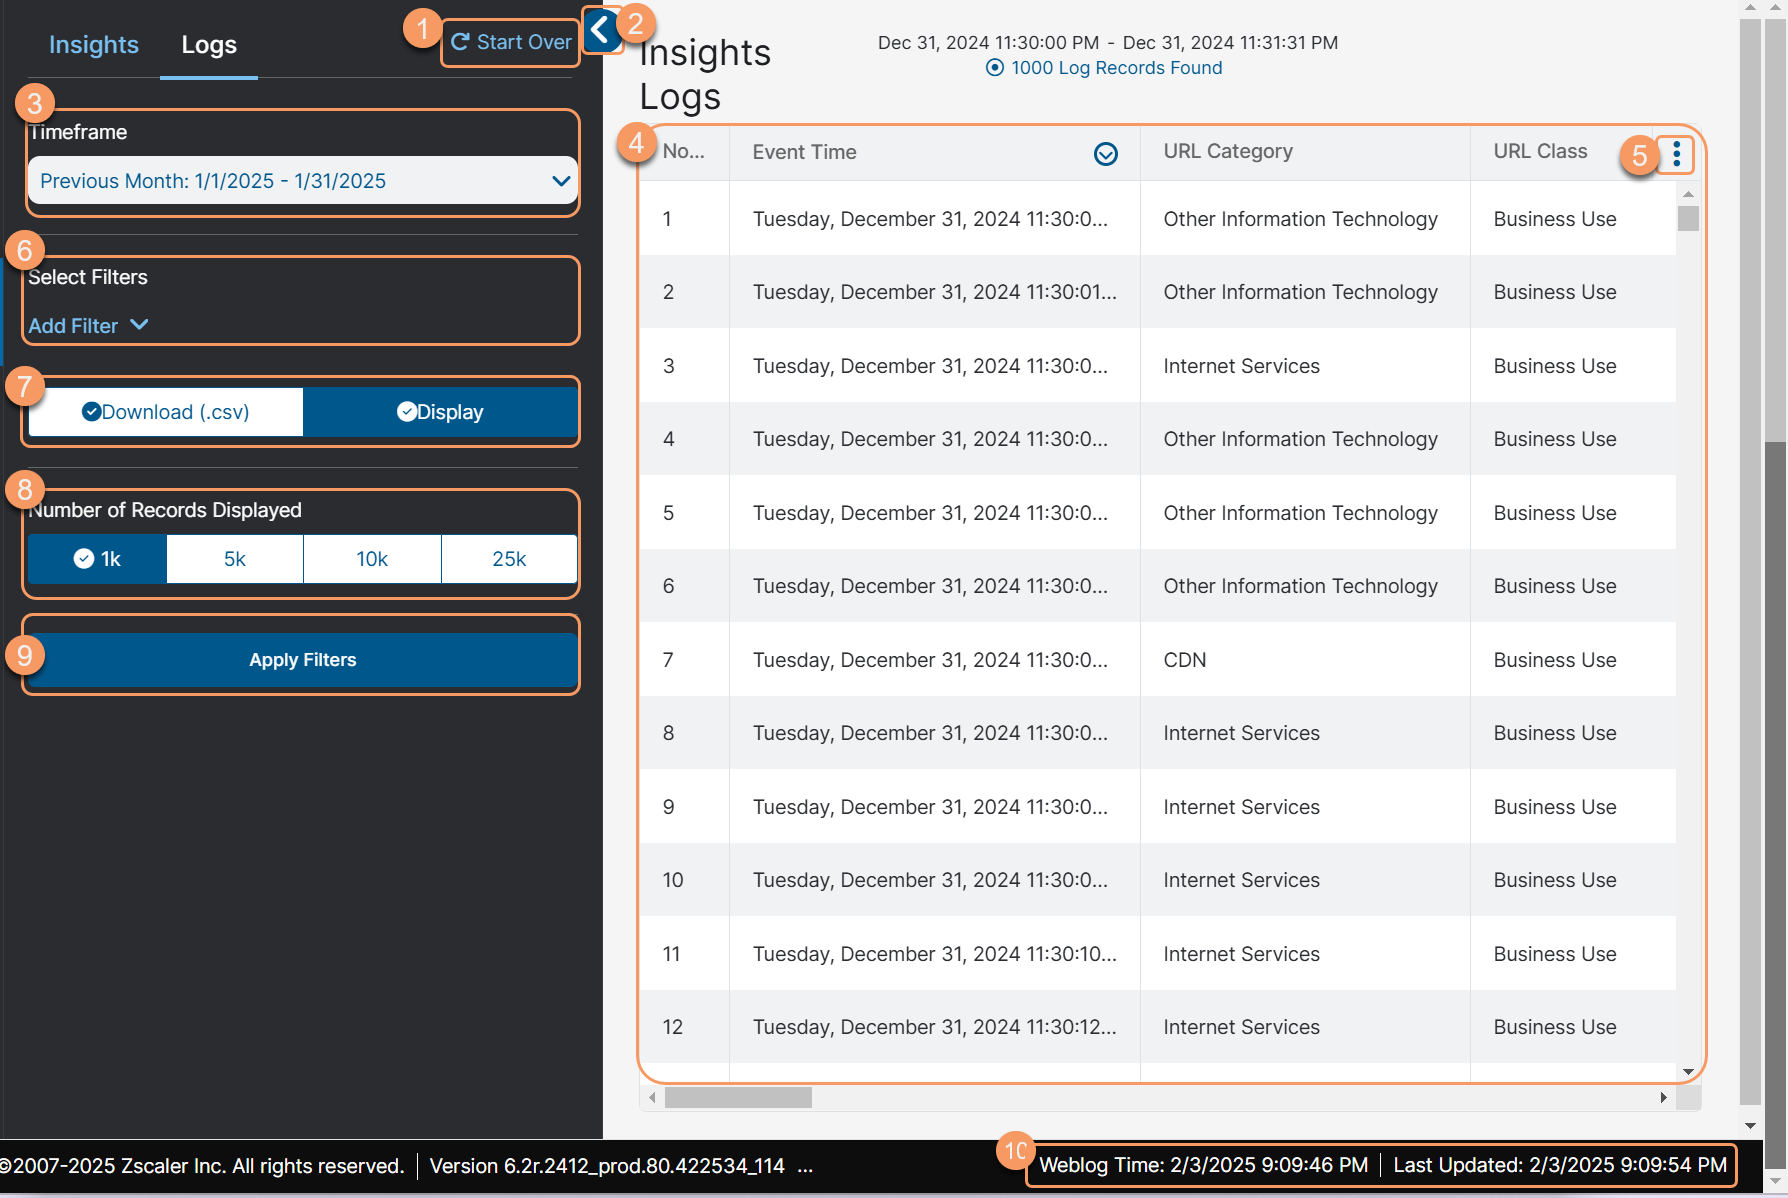This screenshot has width=1788, height=1198.
Task: Open the Event Time sort chevron
Action: click(x=1106, y=154)
